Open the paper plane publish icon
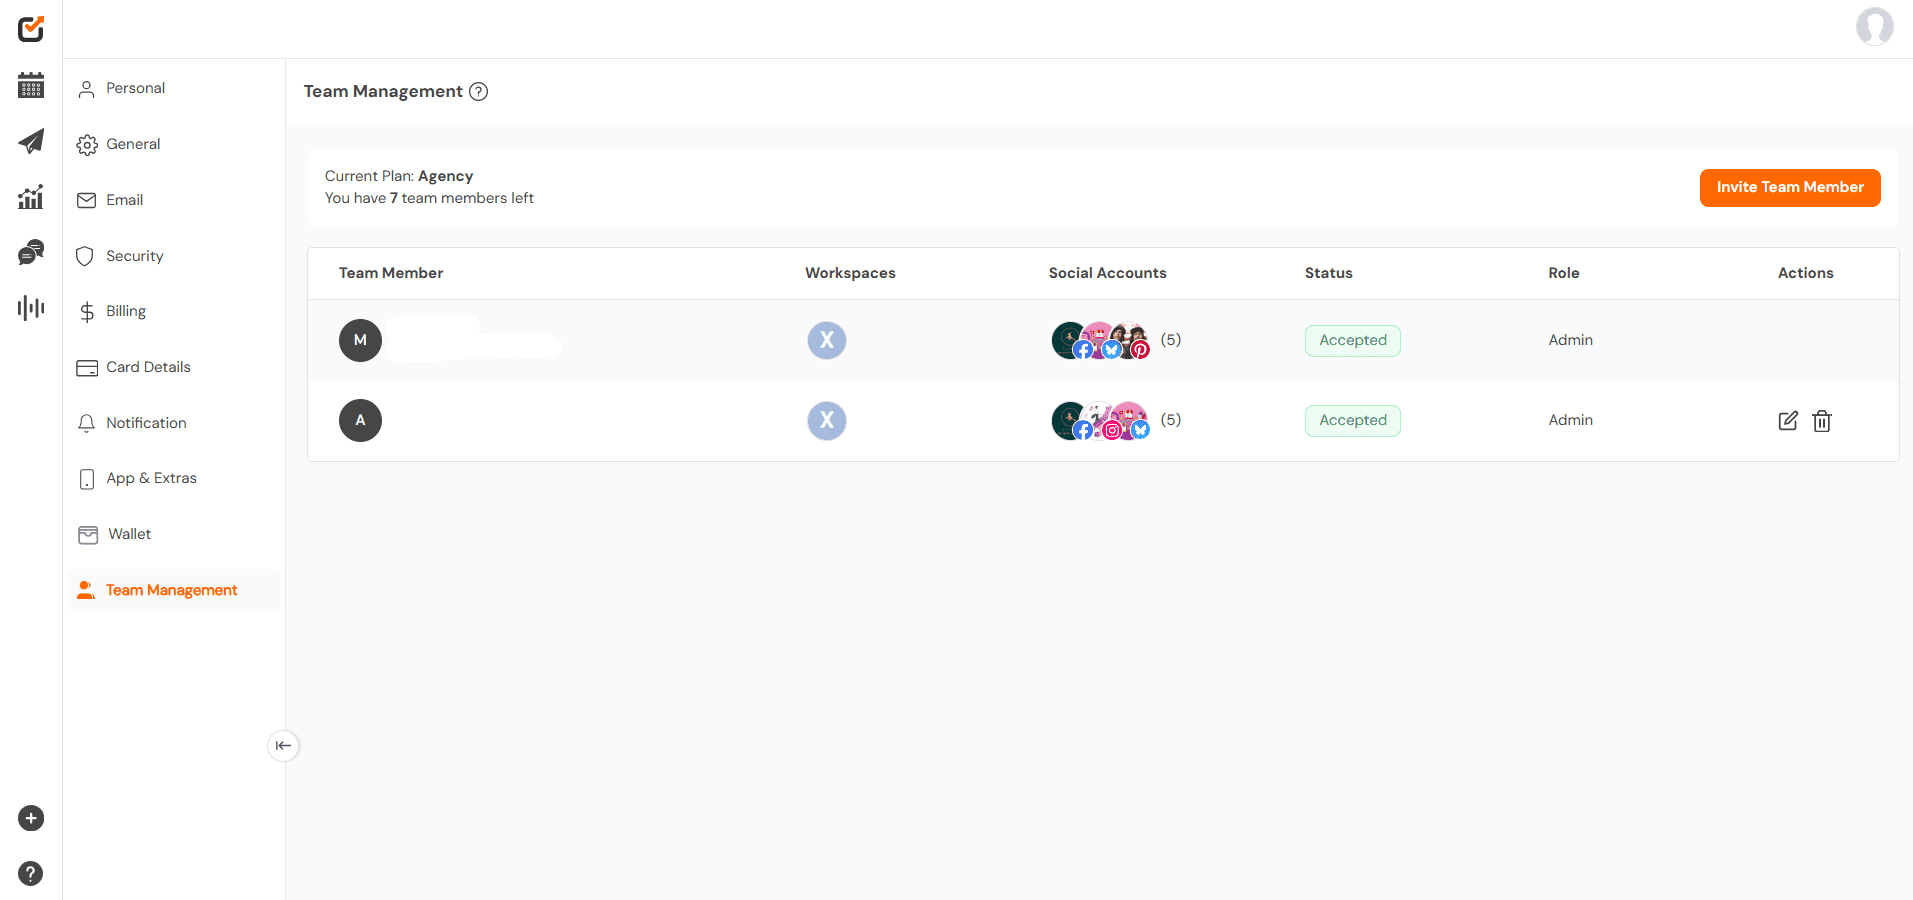The width and height of the screenshot is (1913, 900). click(31, 141)
